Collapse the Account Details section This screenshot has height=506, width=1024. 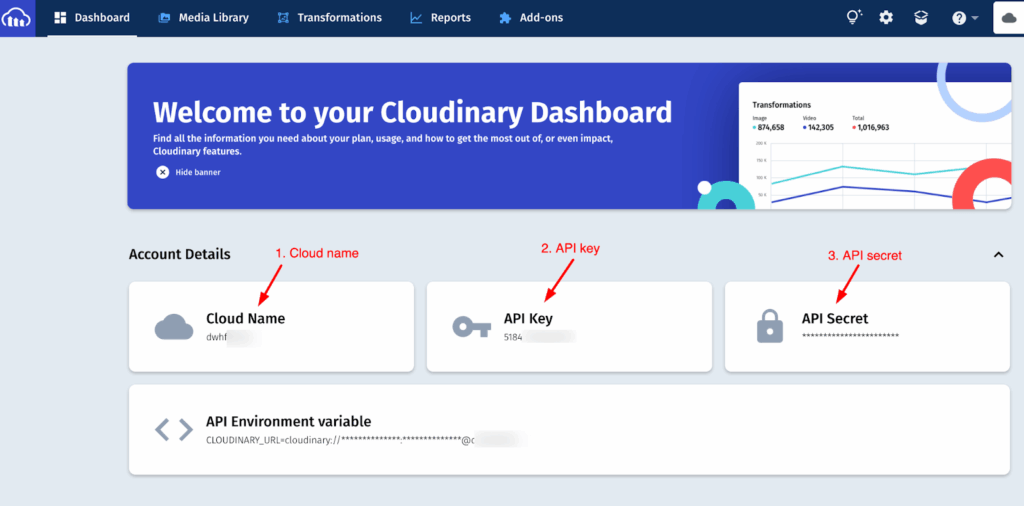click(998, 255)
